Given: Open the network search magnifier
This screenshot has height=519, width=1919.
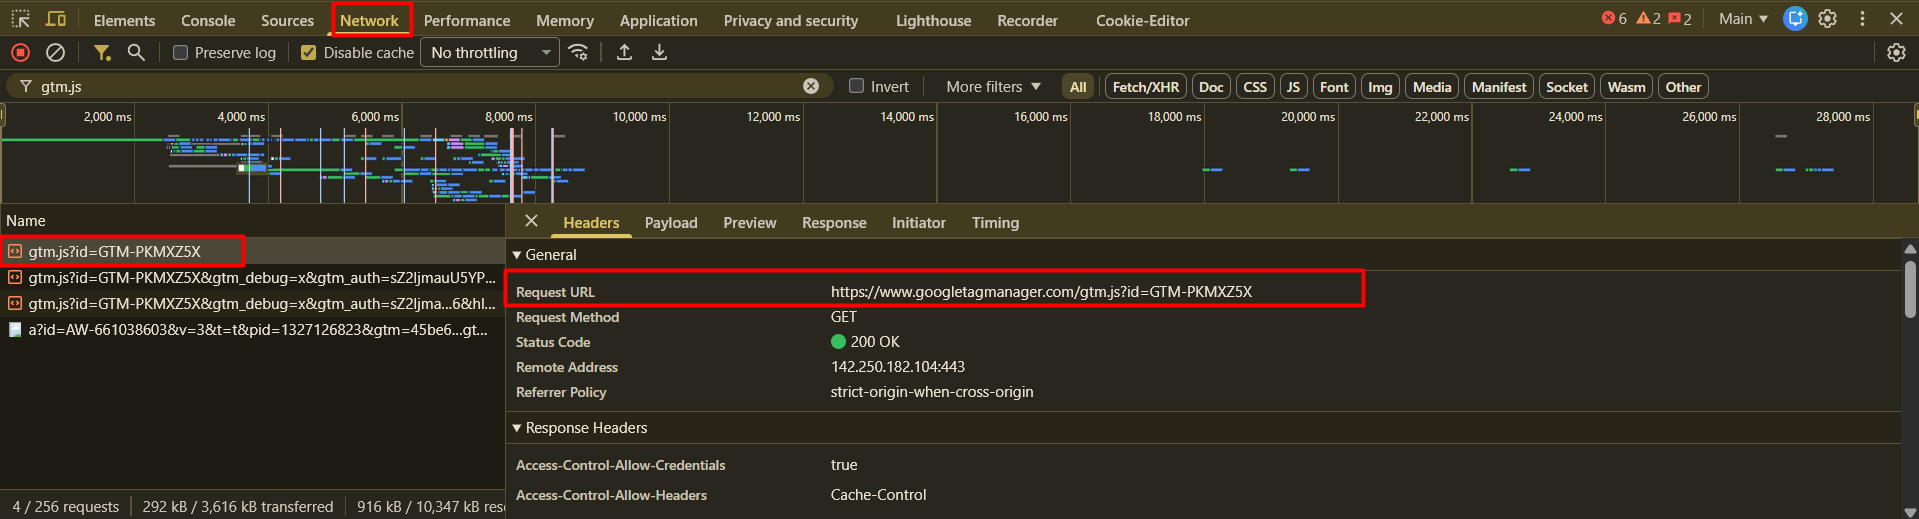Looking at the screenshot, I should click(136, 52).
